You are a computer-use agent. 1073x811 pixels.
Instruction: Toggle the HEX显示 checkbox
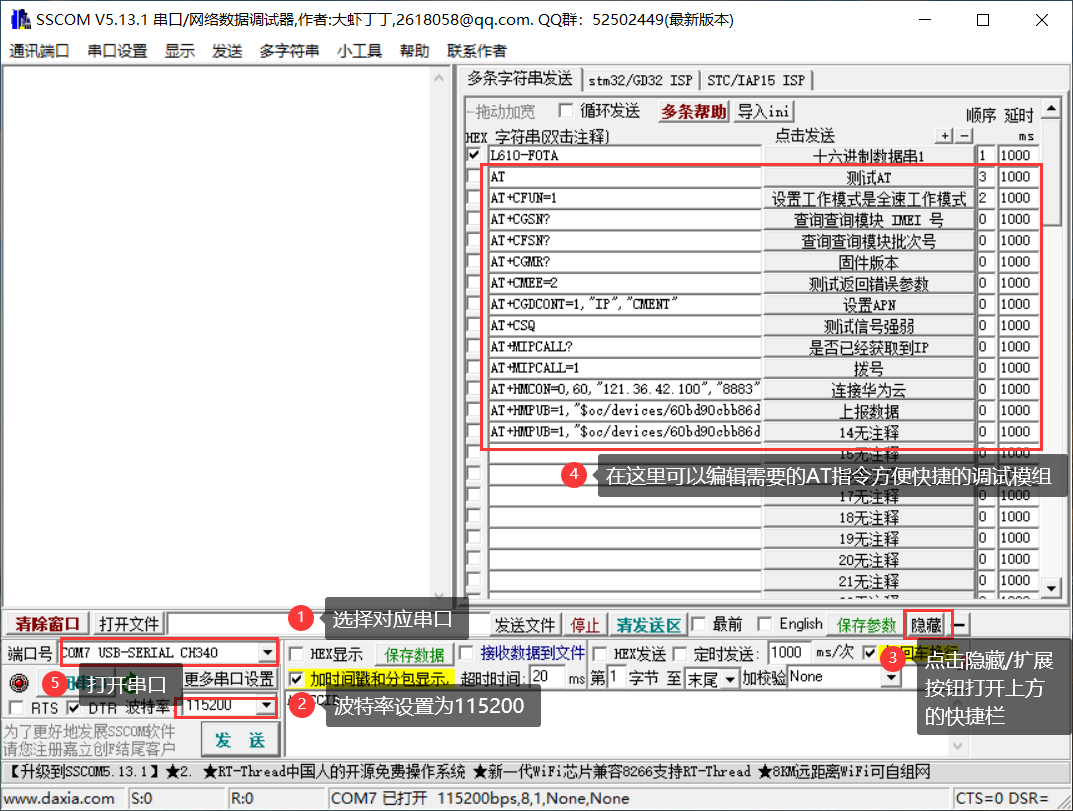pyautogui.click(x=296, y=654)
